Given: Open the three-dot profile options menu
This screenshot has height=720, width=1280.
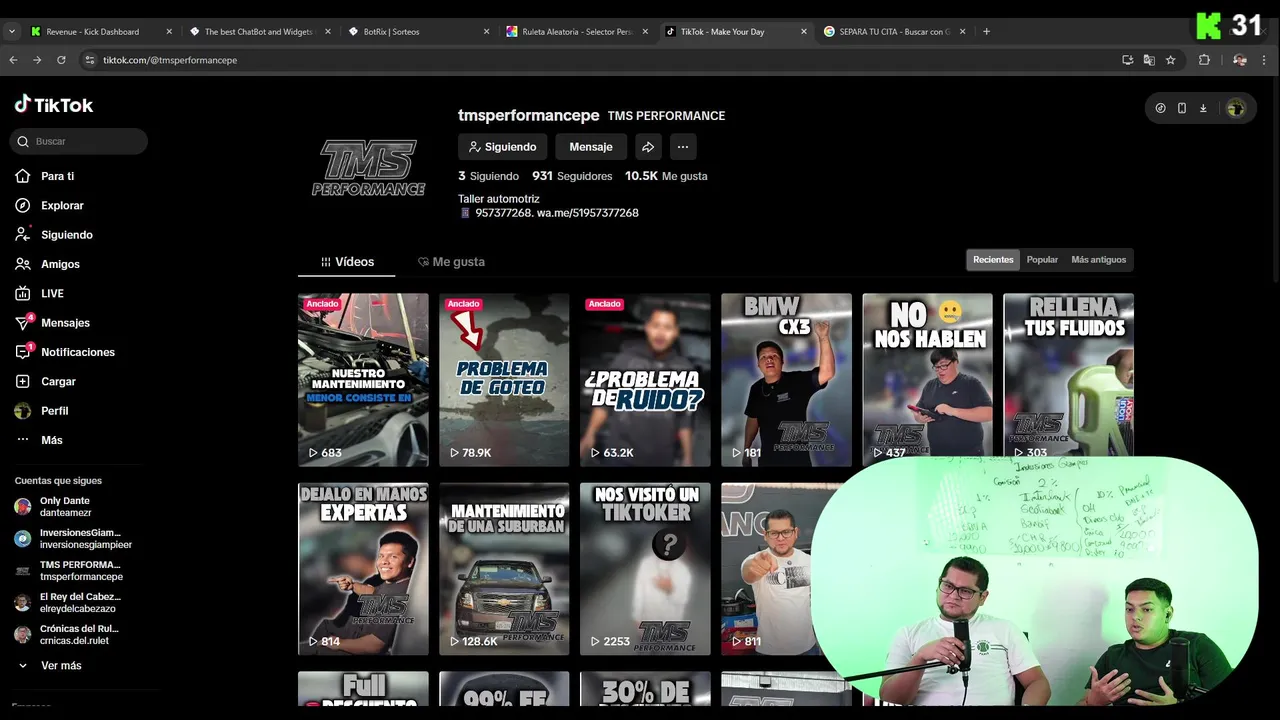Looking at the screenshot, I should [x=683, y=147].
